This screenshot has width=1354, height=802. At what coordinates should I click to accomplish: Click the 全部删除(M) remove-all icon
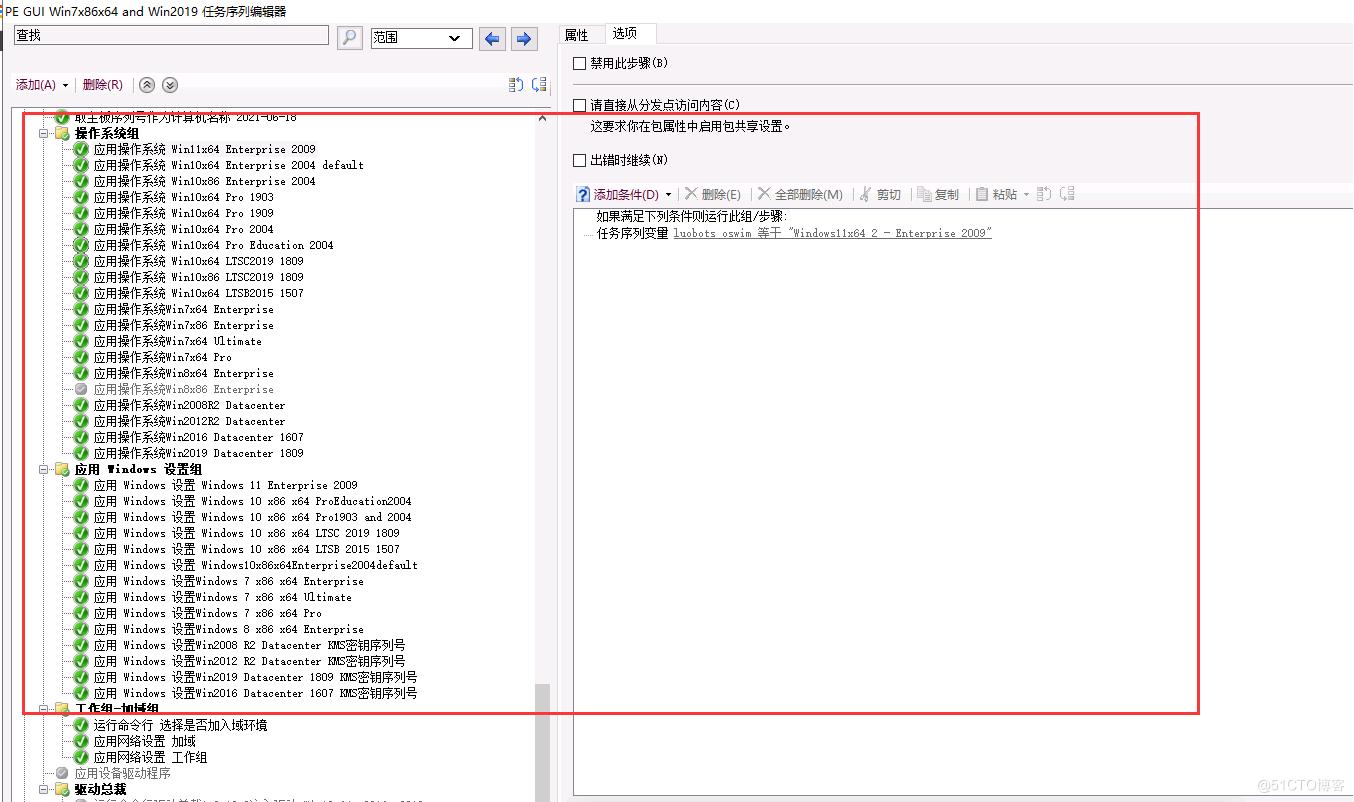click(x=762, y=193)
